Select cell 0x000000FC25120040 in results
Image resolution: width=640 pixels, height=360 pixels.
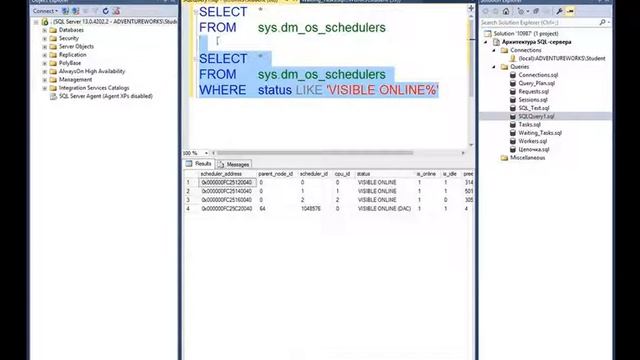tap(227, 182)
